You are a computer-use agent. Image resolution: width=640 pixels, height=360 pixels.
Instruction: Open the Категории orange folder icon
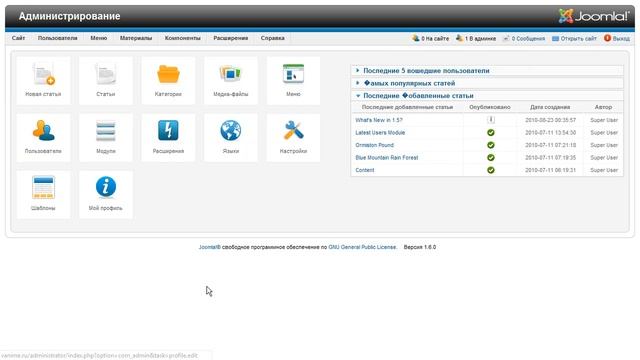point(168,80)
